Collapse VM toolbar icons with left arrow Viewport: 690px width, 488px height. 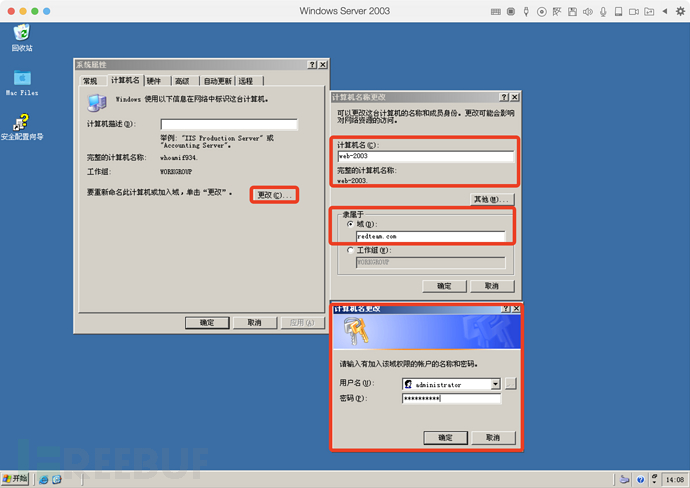point(665,11)
